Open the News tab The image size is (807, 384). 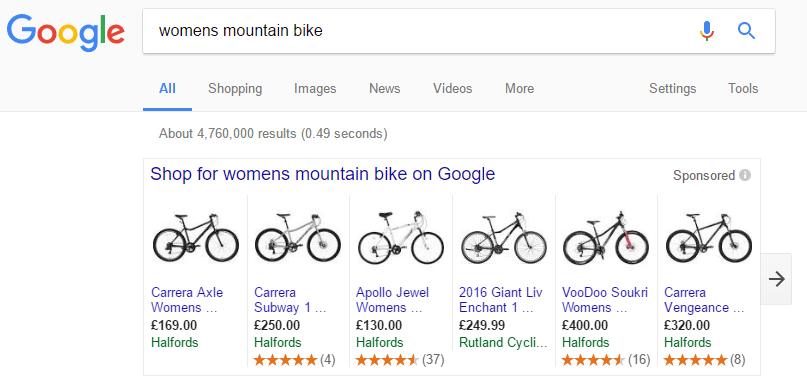[x=384, y=89]
